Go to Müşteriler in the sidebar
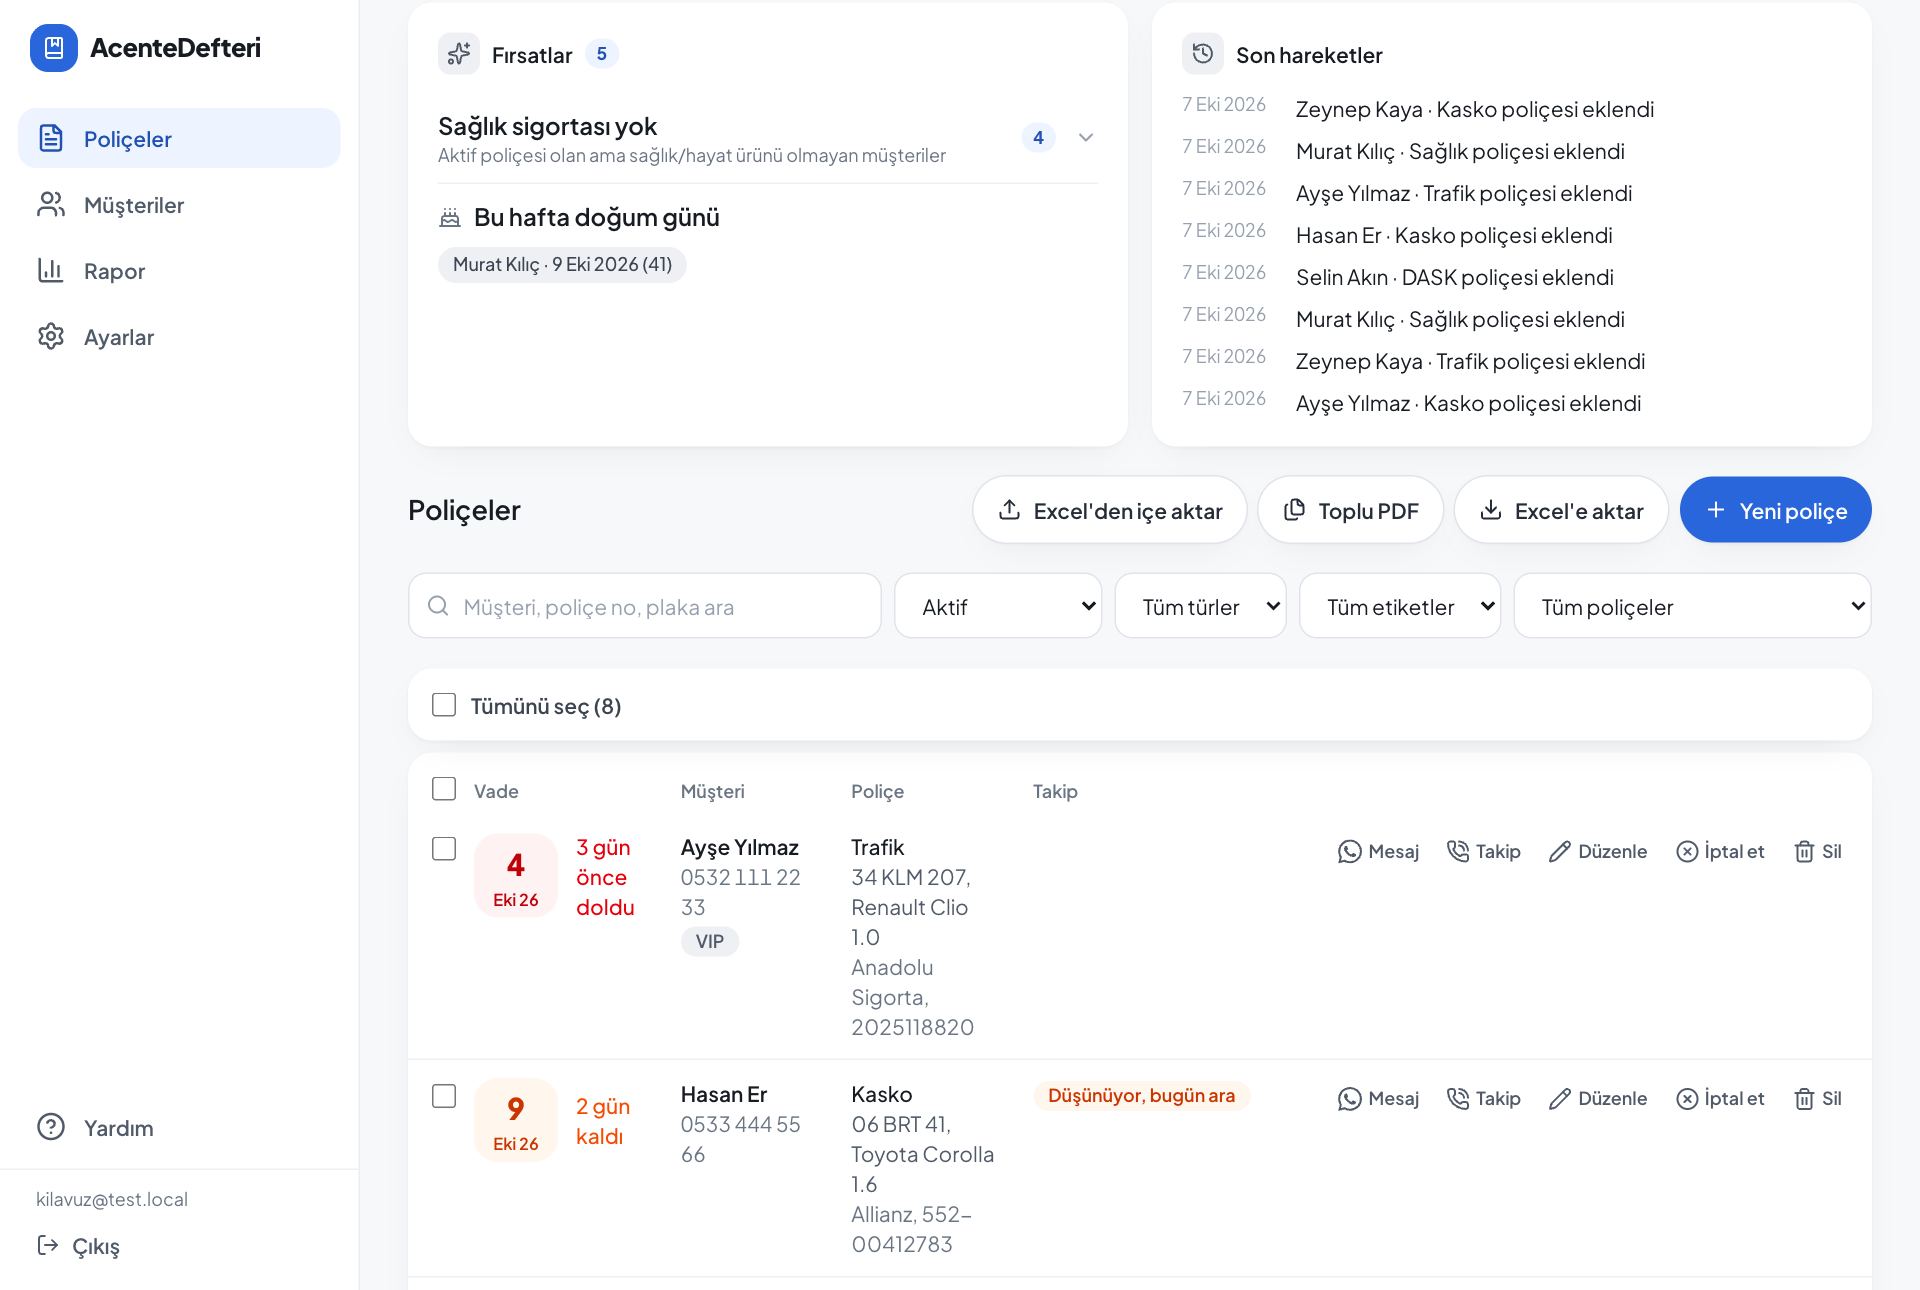Screen dimensions: 1920x1290 pyautogui.click(x=179, y=204)
